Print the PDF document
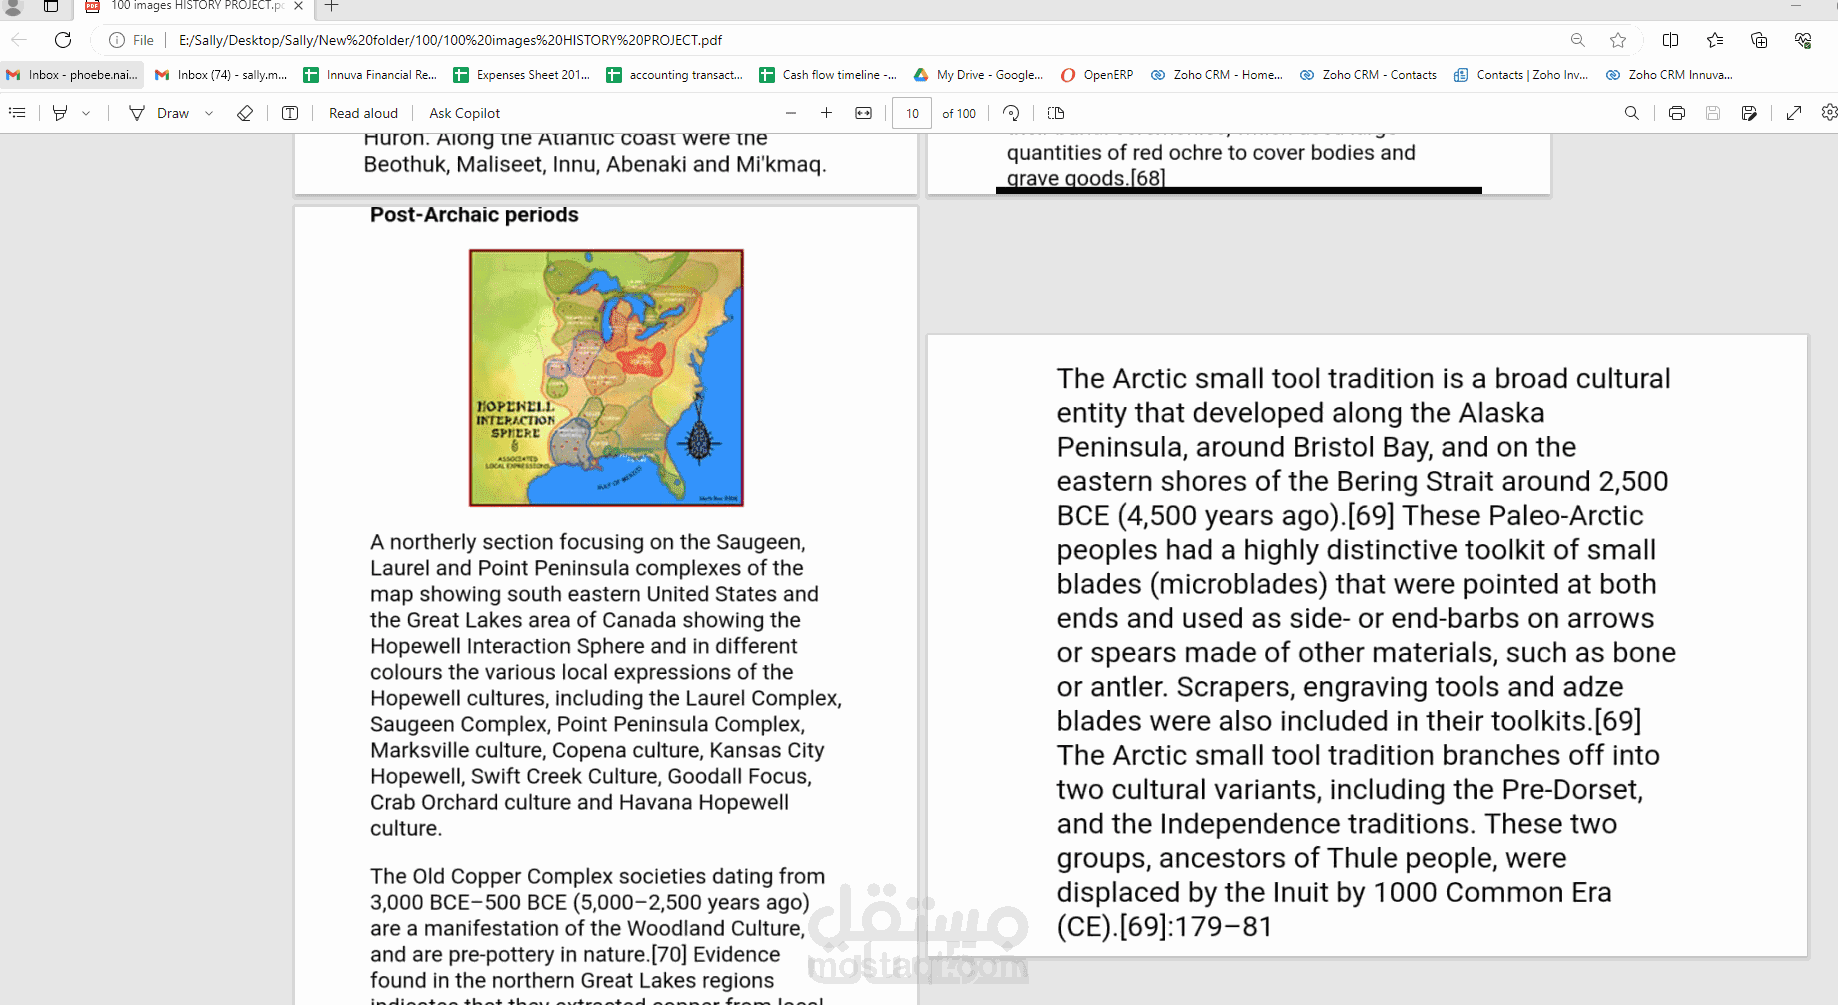 pyautogui.click(x=1677, y=113)
